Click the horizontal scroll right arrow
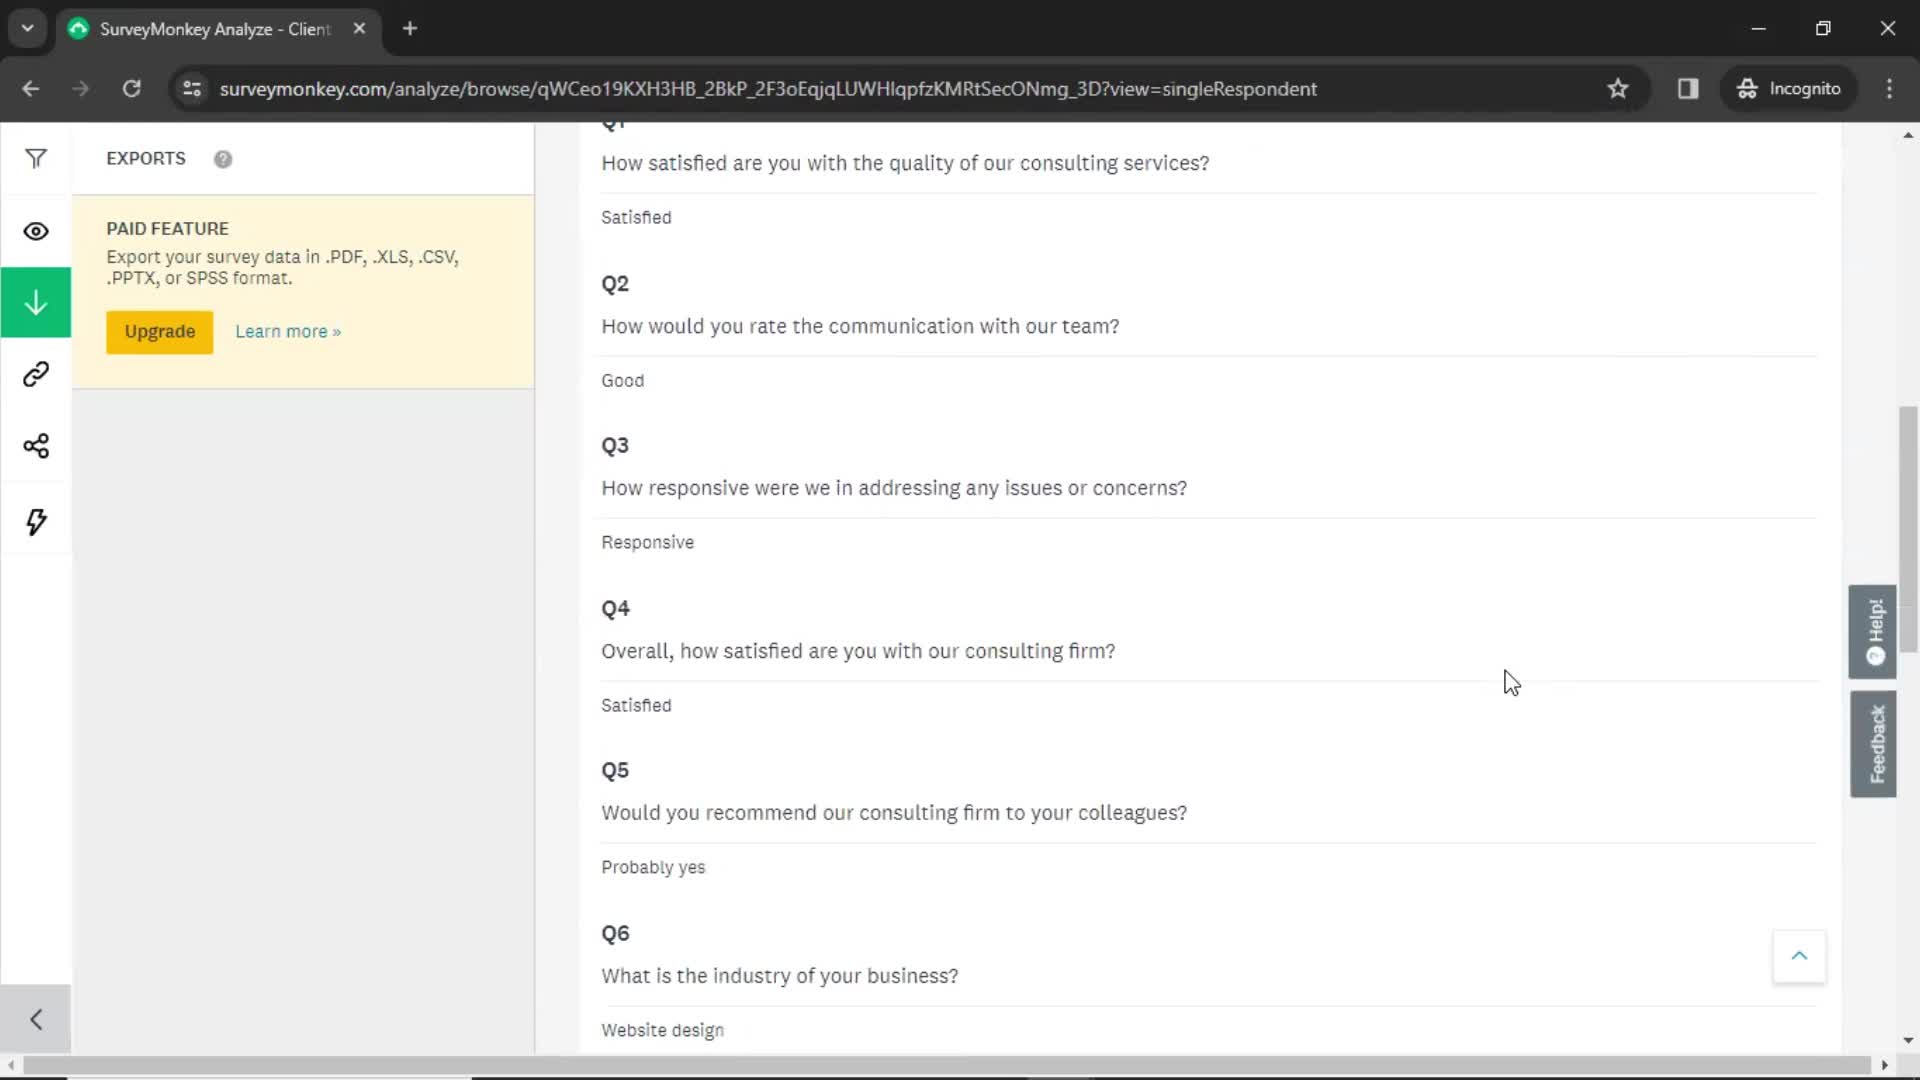 (x=1885, y=1065)
